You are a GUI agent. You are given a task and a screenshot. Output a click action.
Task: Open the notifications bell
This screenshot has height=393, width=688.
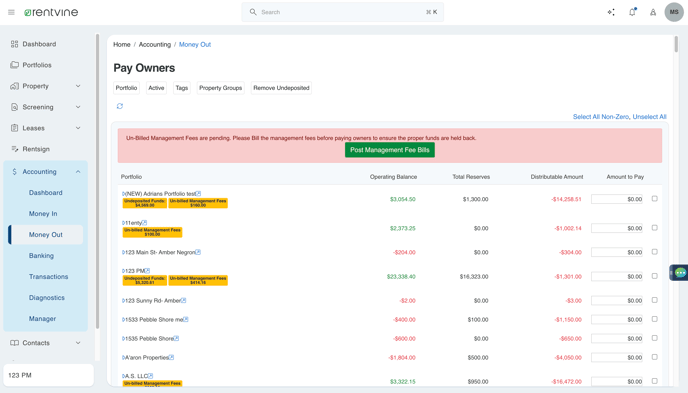[x=632, y=12]
